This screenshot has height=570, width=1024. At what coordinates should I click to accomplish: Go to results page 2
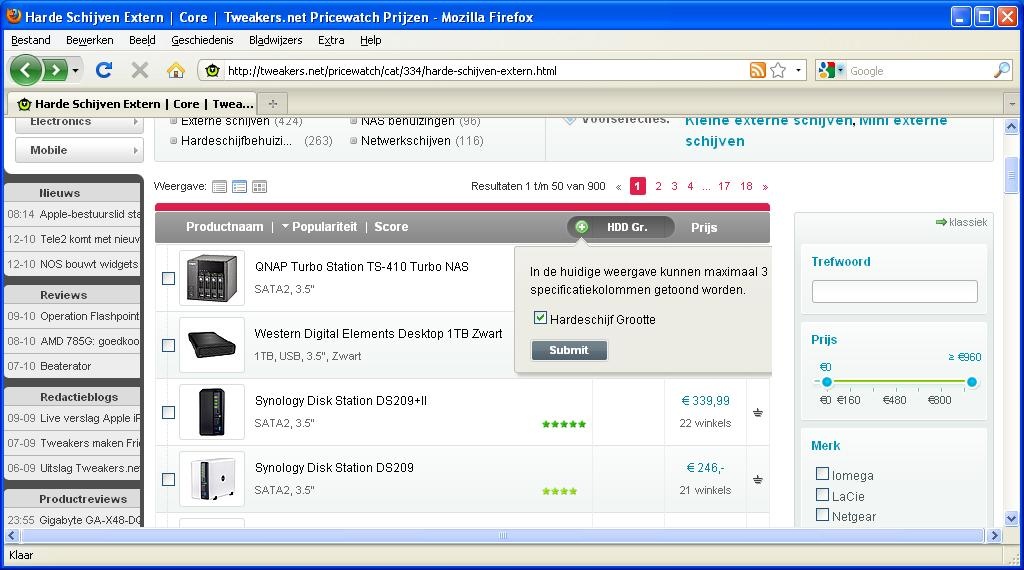pyautogui.click(x=658, y=186)
